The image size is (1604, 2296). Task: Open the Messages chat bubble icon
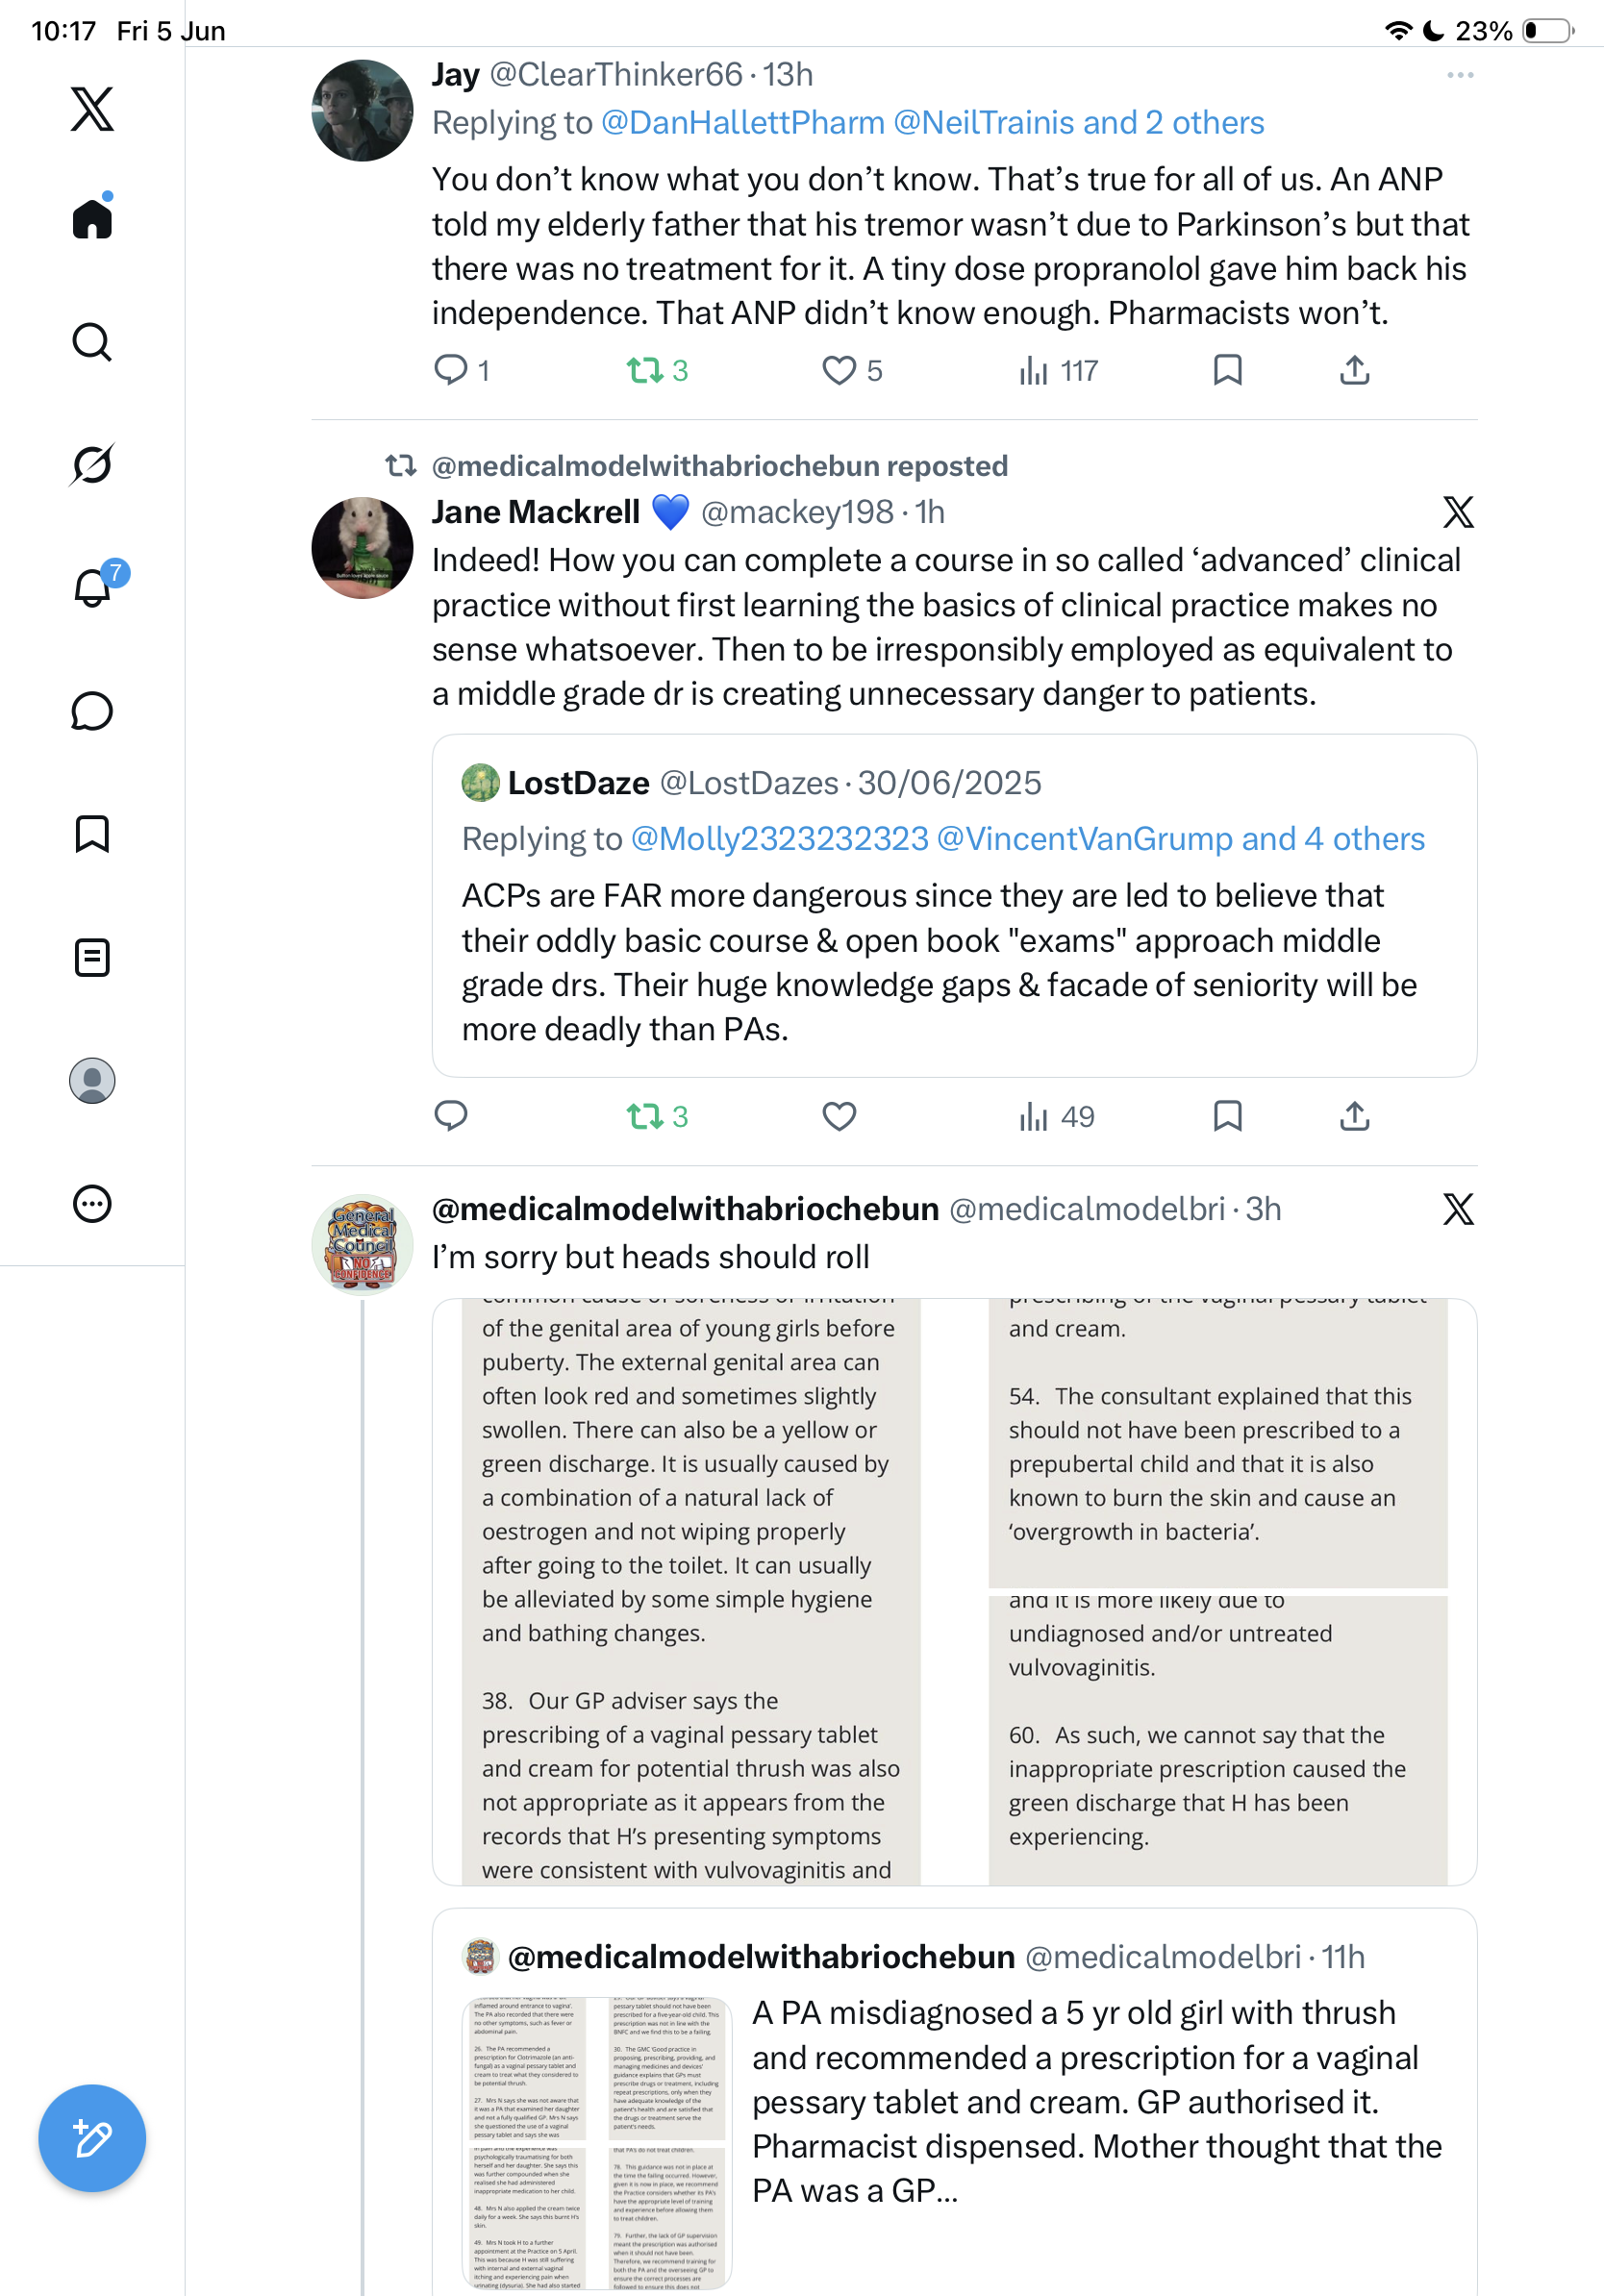(x=92, y=711)
